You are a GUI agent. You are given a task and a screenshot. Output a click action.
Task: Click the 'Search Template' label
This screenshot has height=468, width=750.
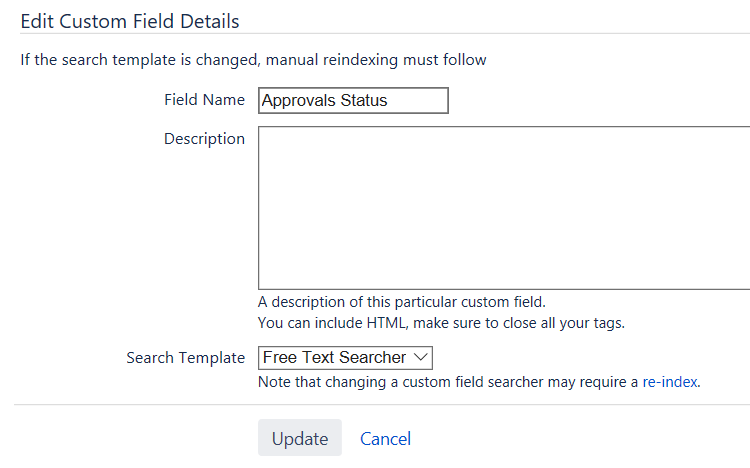[185, 358]
